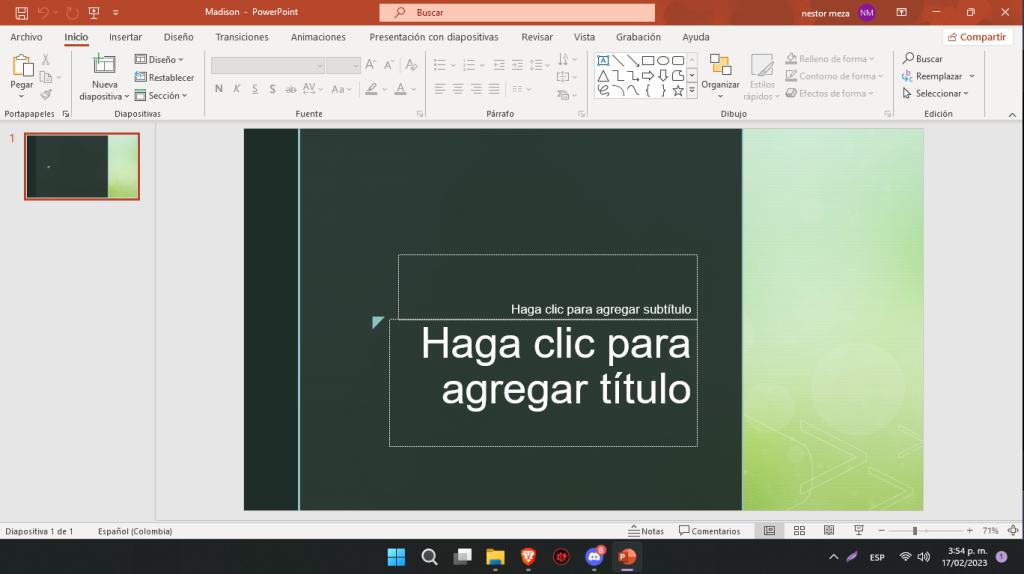This screenshot has width=1024, height=574.
Task: Fit slide to current window
Action: (x=1013, y=531)
